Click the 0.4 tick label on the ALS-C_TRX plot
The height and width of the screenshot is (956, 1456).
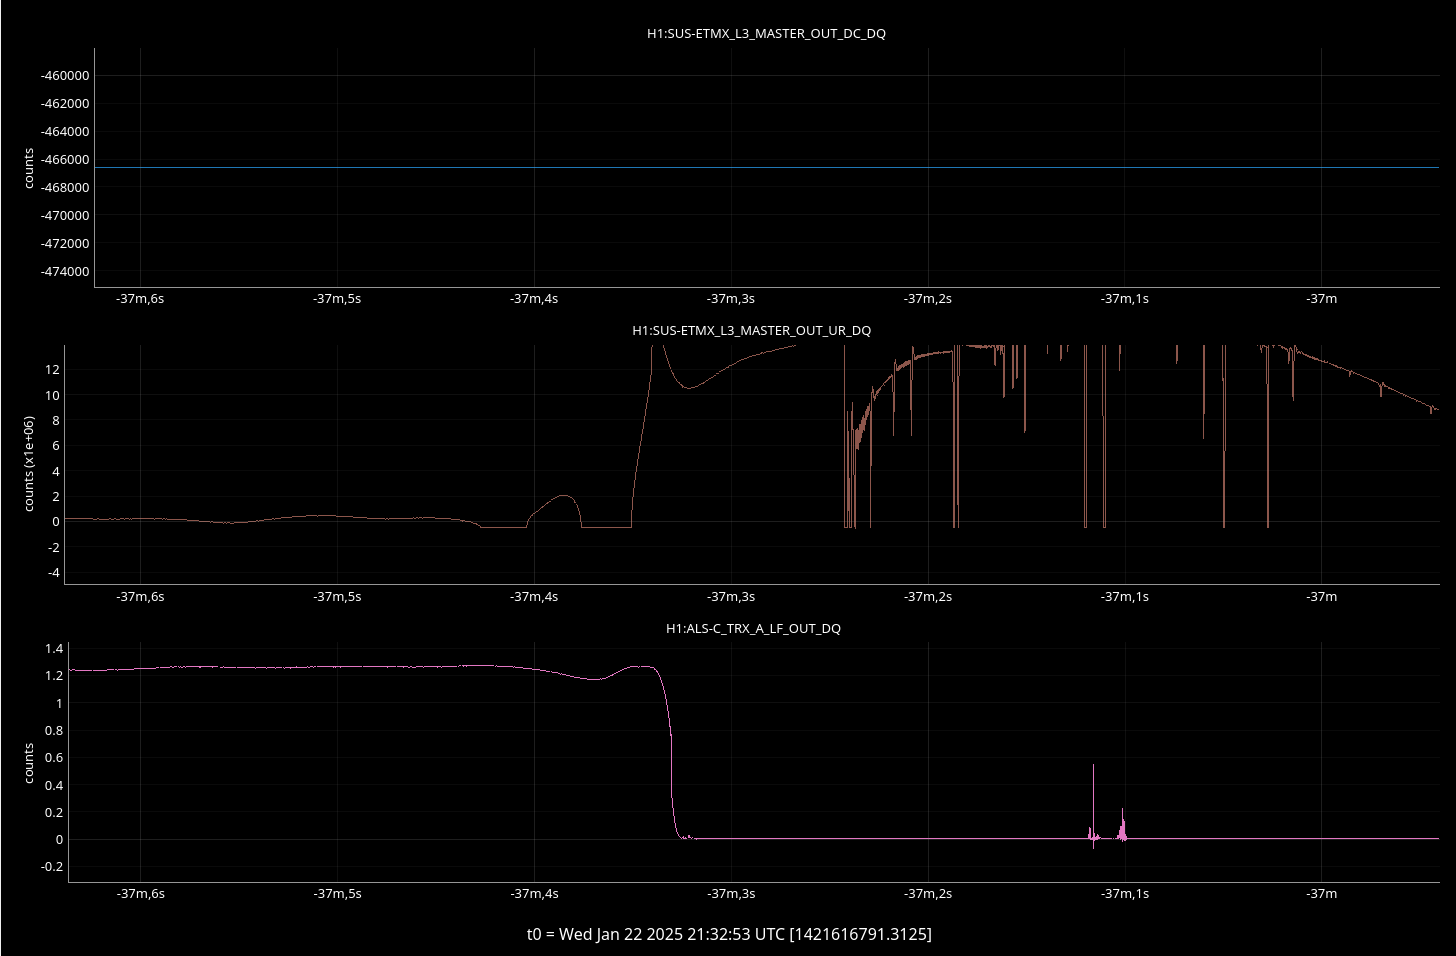[54, 785]
